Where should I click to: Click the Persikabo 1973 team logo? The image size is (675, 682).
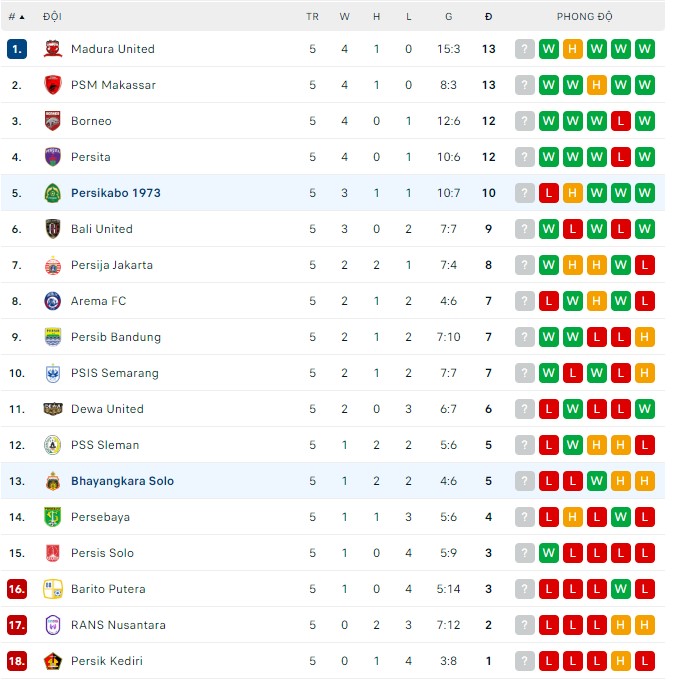pyautogui.click(x=53, y=193)
